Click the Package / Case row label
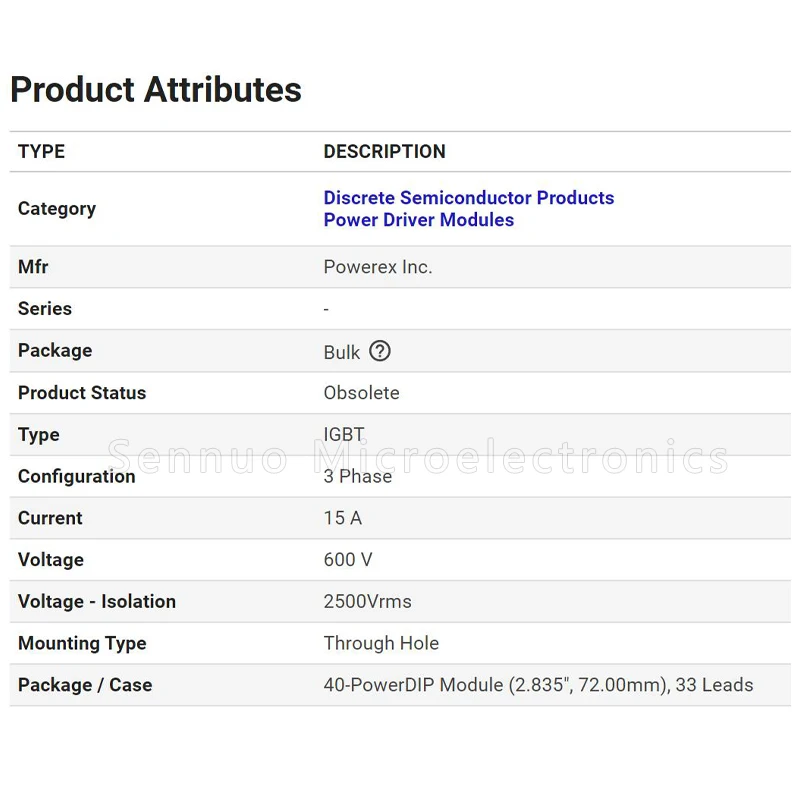800x800 pixels. [x=85, y=686]
